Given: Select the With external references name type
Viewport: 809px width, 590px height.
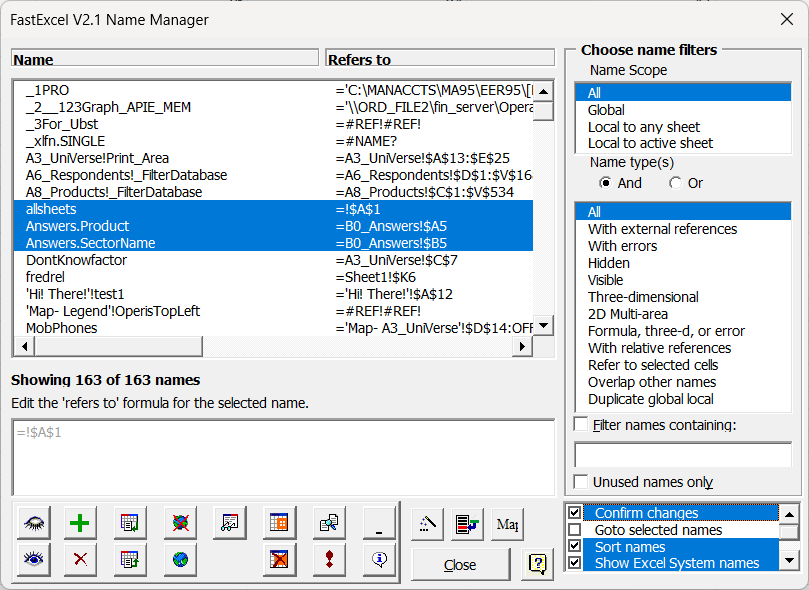Looking at the screenshot, I should 683,229.
